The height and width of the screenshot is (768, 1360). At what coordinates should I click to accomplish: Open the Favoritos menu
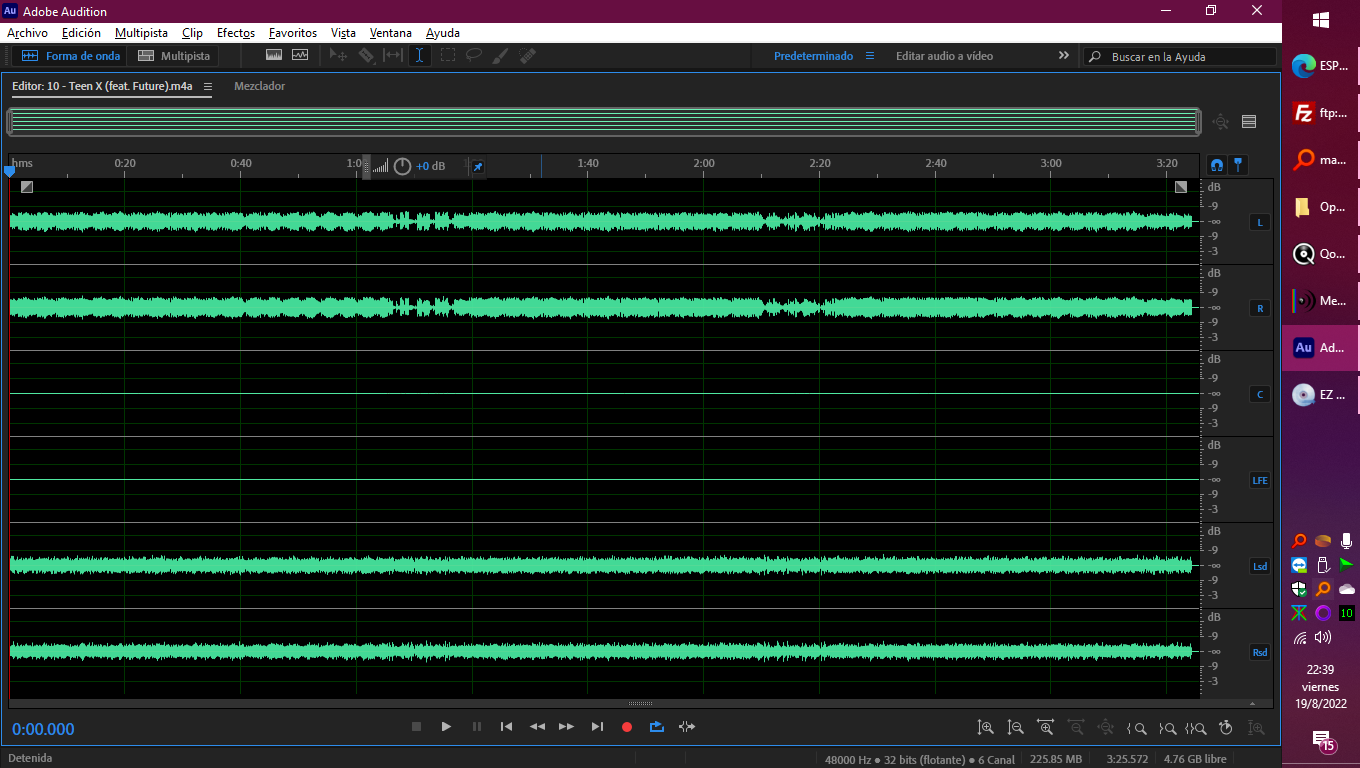click(293, 33)
